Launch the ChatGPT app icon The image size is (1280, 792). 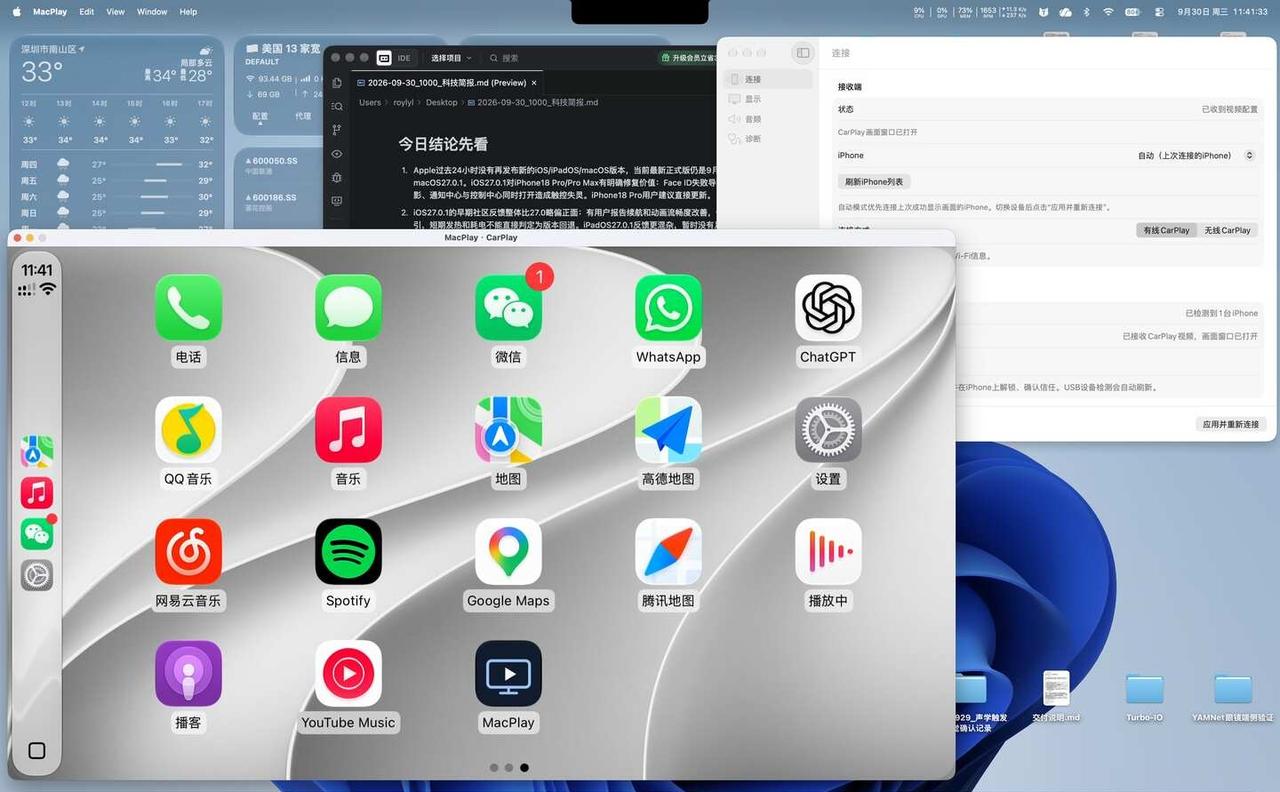(x=828, y=308)
